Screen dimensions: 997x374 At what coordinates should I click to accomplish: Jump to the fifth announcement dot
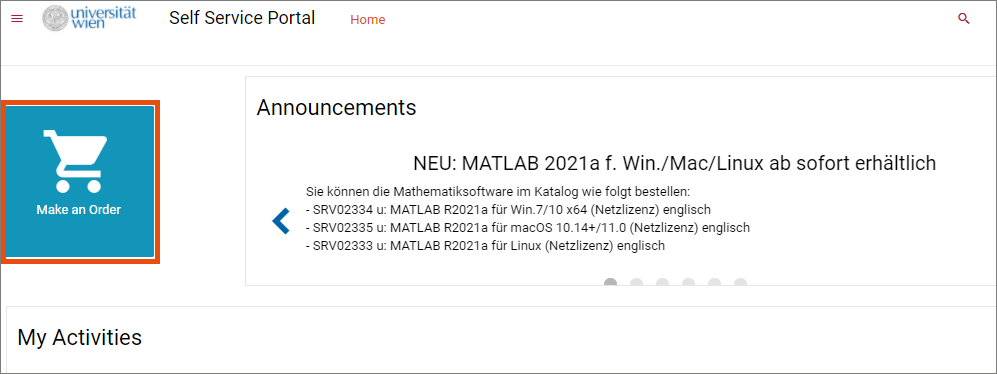715,282
